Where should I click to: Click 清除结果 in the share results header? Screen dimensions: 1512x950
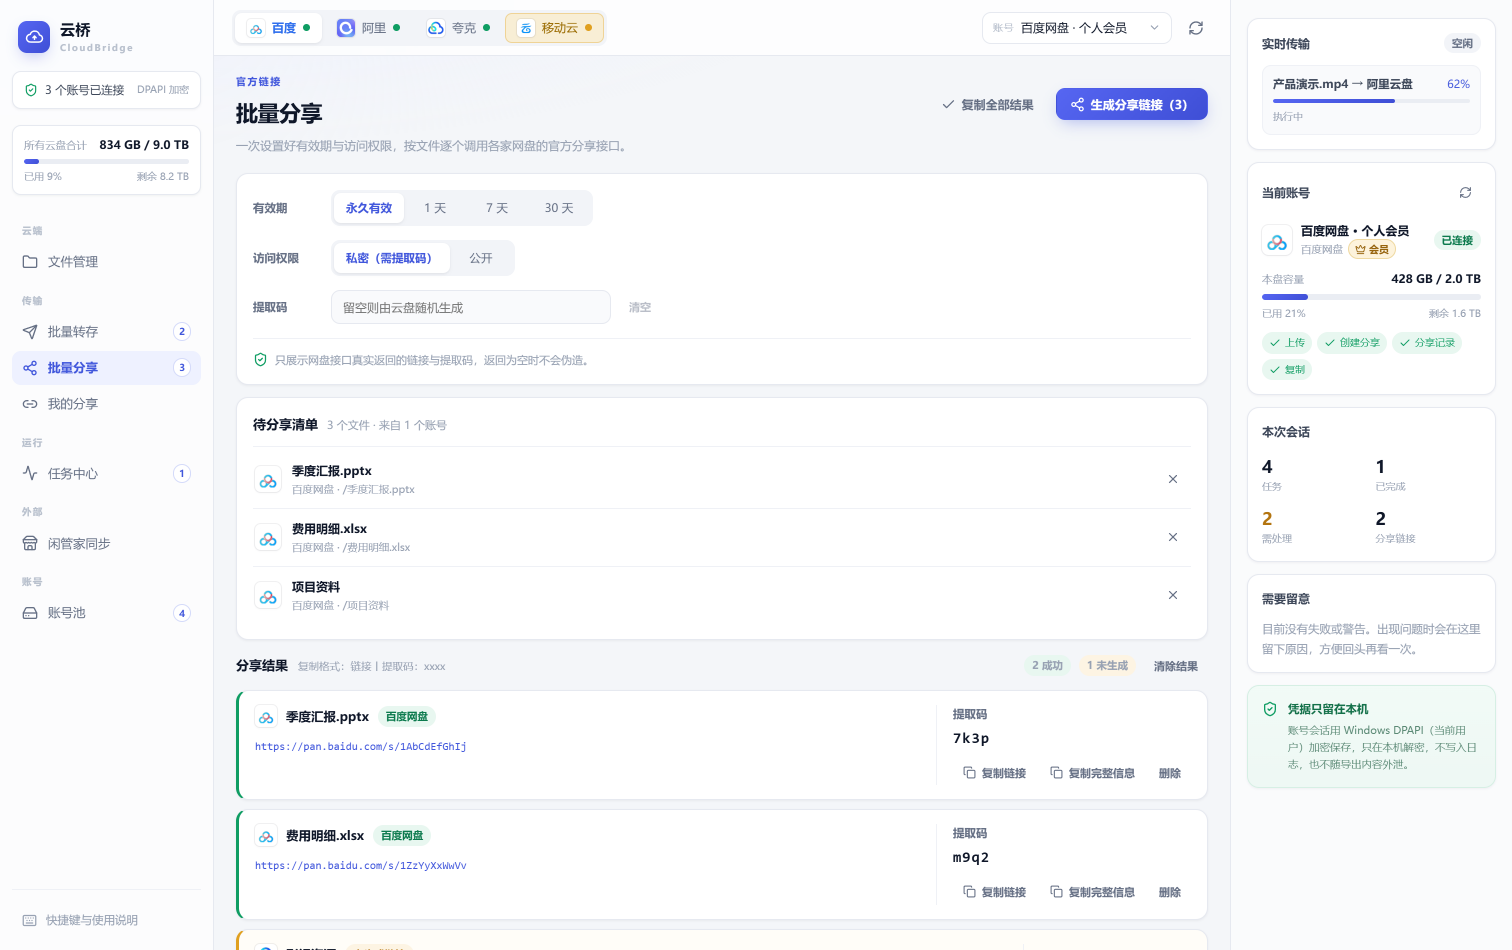1176,666
